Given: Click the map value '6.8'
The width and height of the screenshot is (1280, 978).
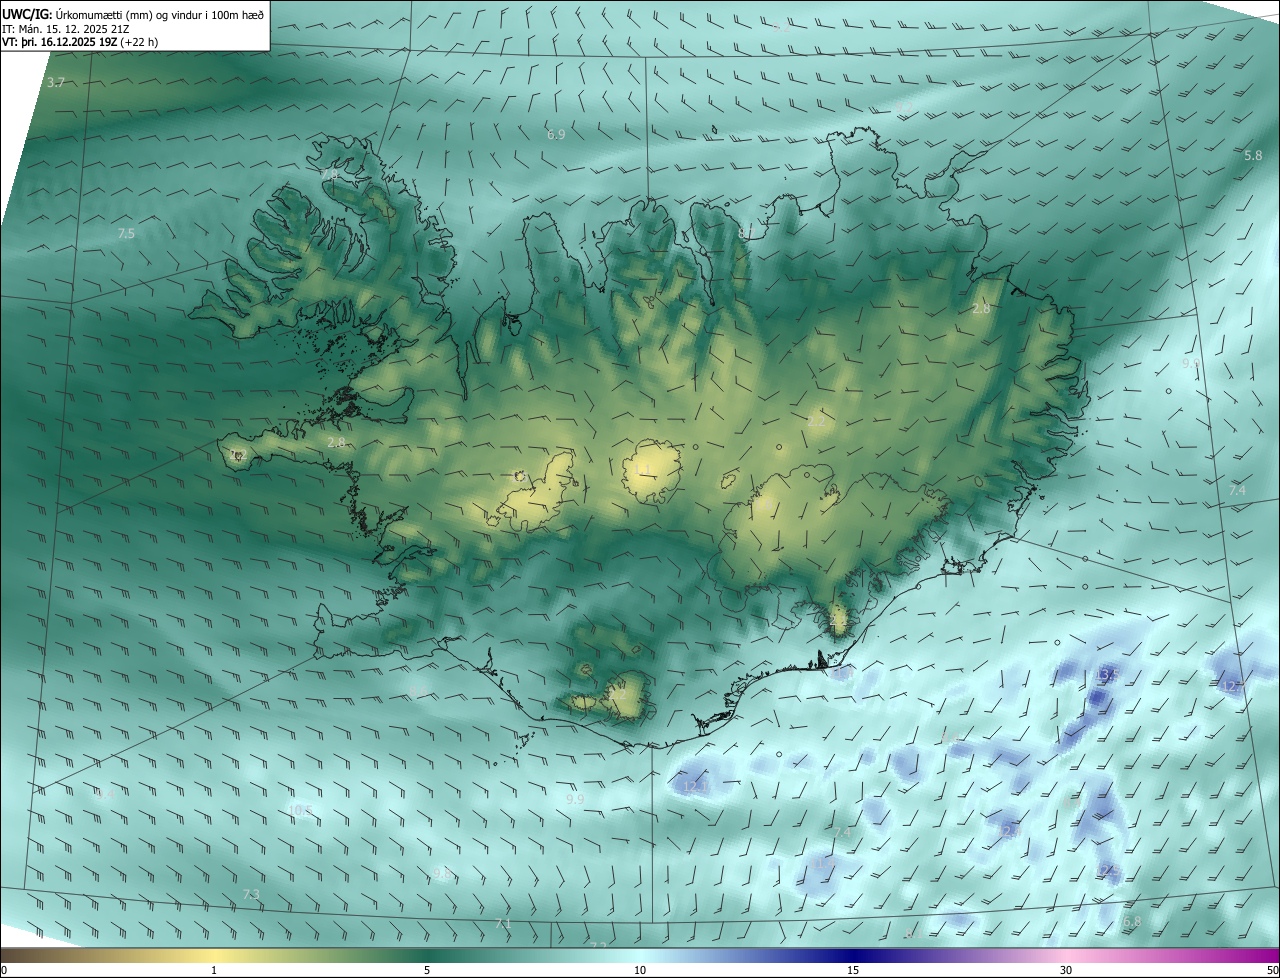Looking at the screenshot, I should click(x=1131, y=922).
